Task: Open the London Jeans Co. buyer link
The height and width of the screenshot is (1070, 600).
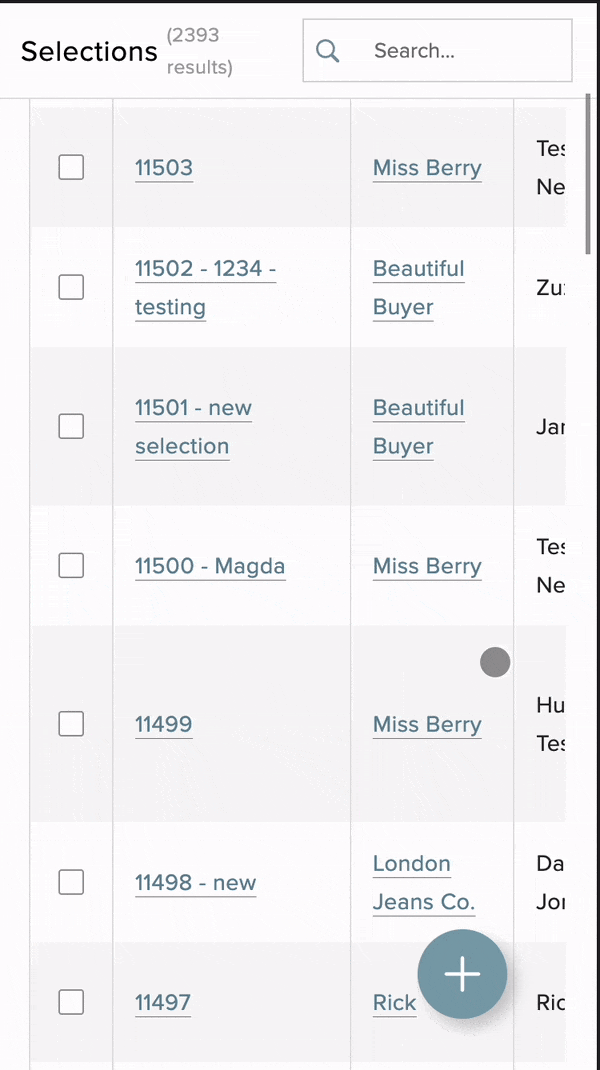Action: pyautogui.click(x=422, y=883)
